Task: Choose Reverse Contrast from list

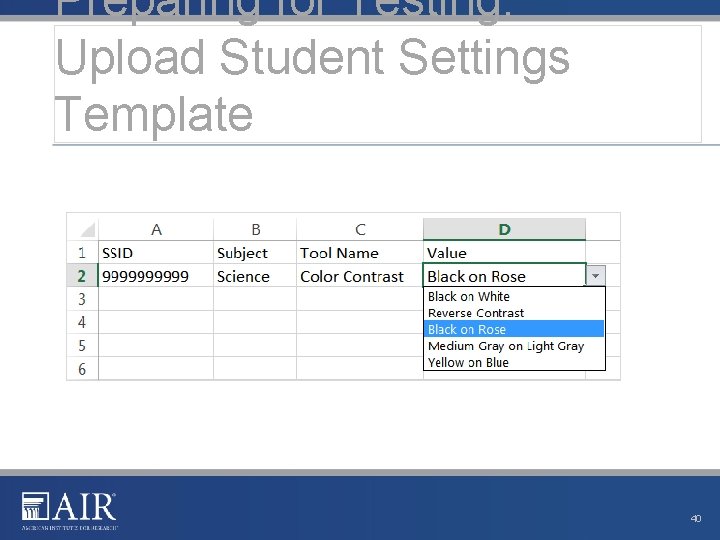Action: click(x=514, y=313)
